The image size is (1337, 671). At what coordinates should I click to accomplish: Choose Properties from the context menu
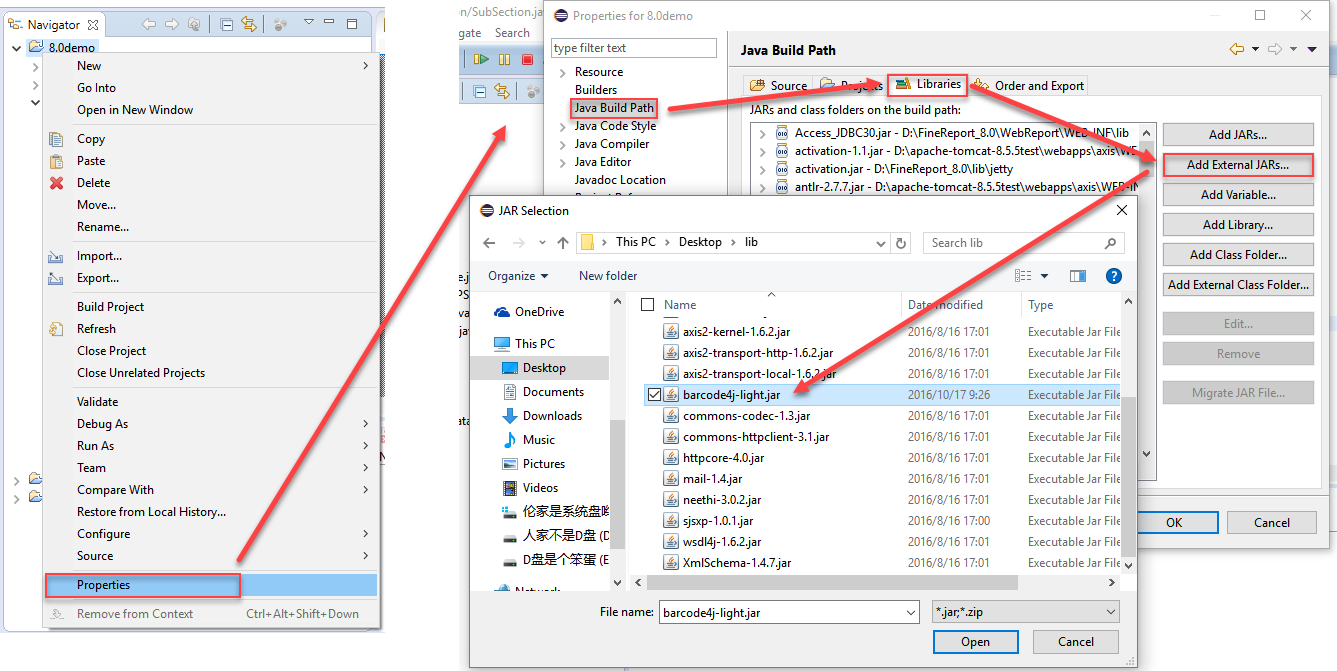pyautogui.click(x=210, y=585)
